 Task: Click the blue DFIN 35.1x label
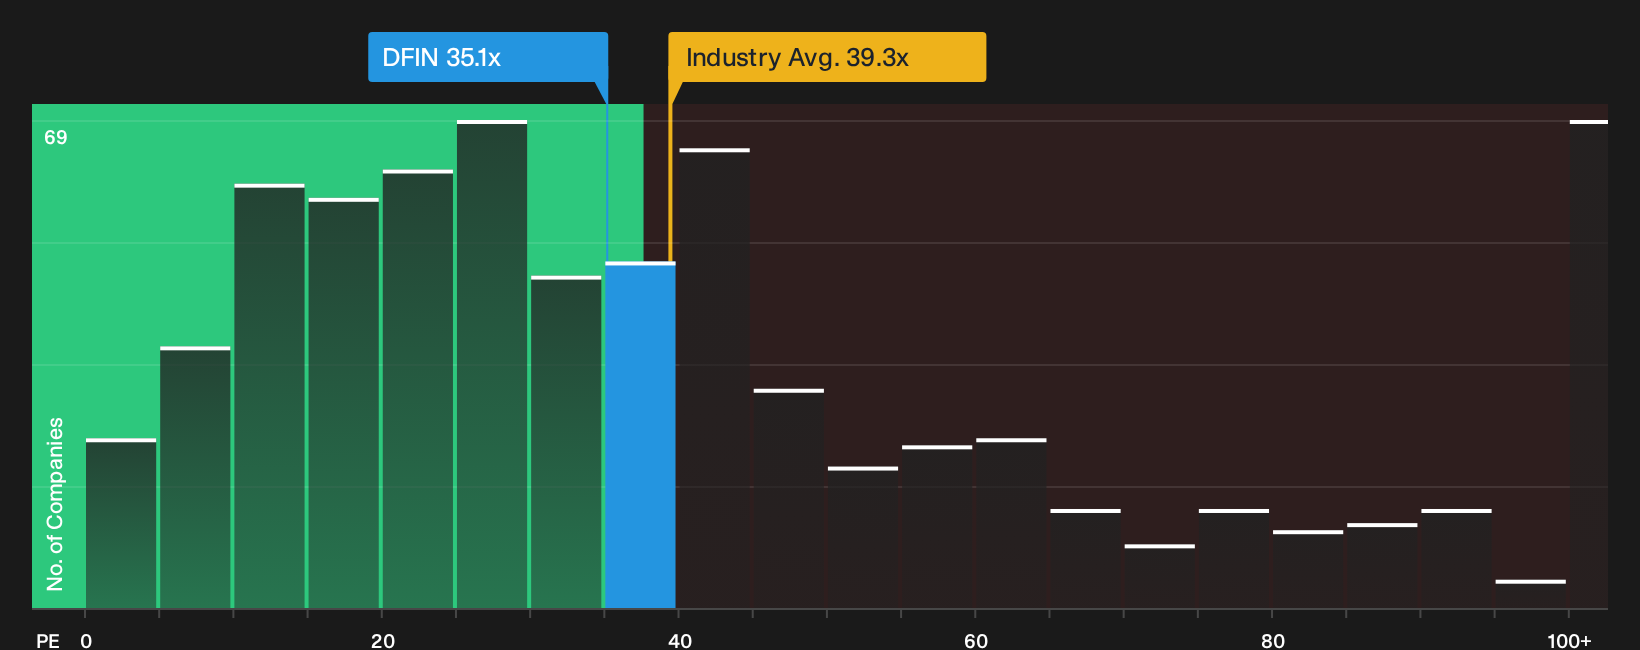(488, 57)
